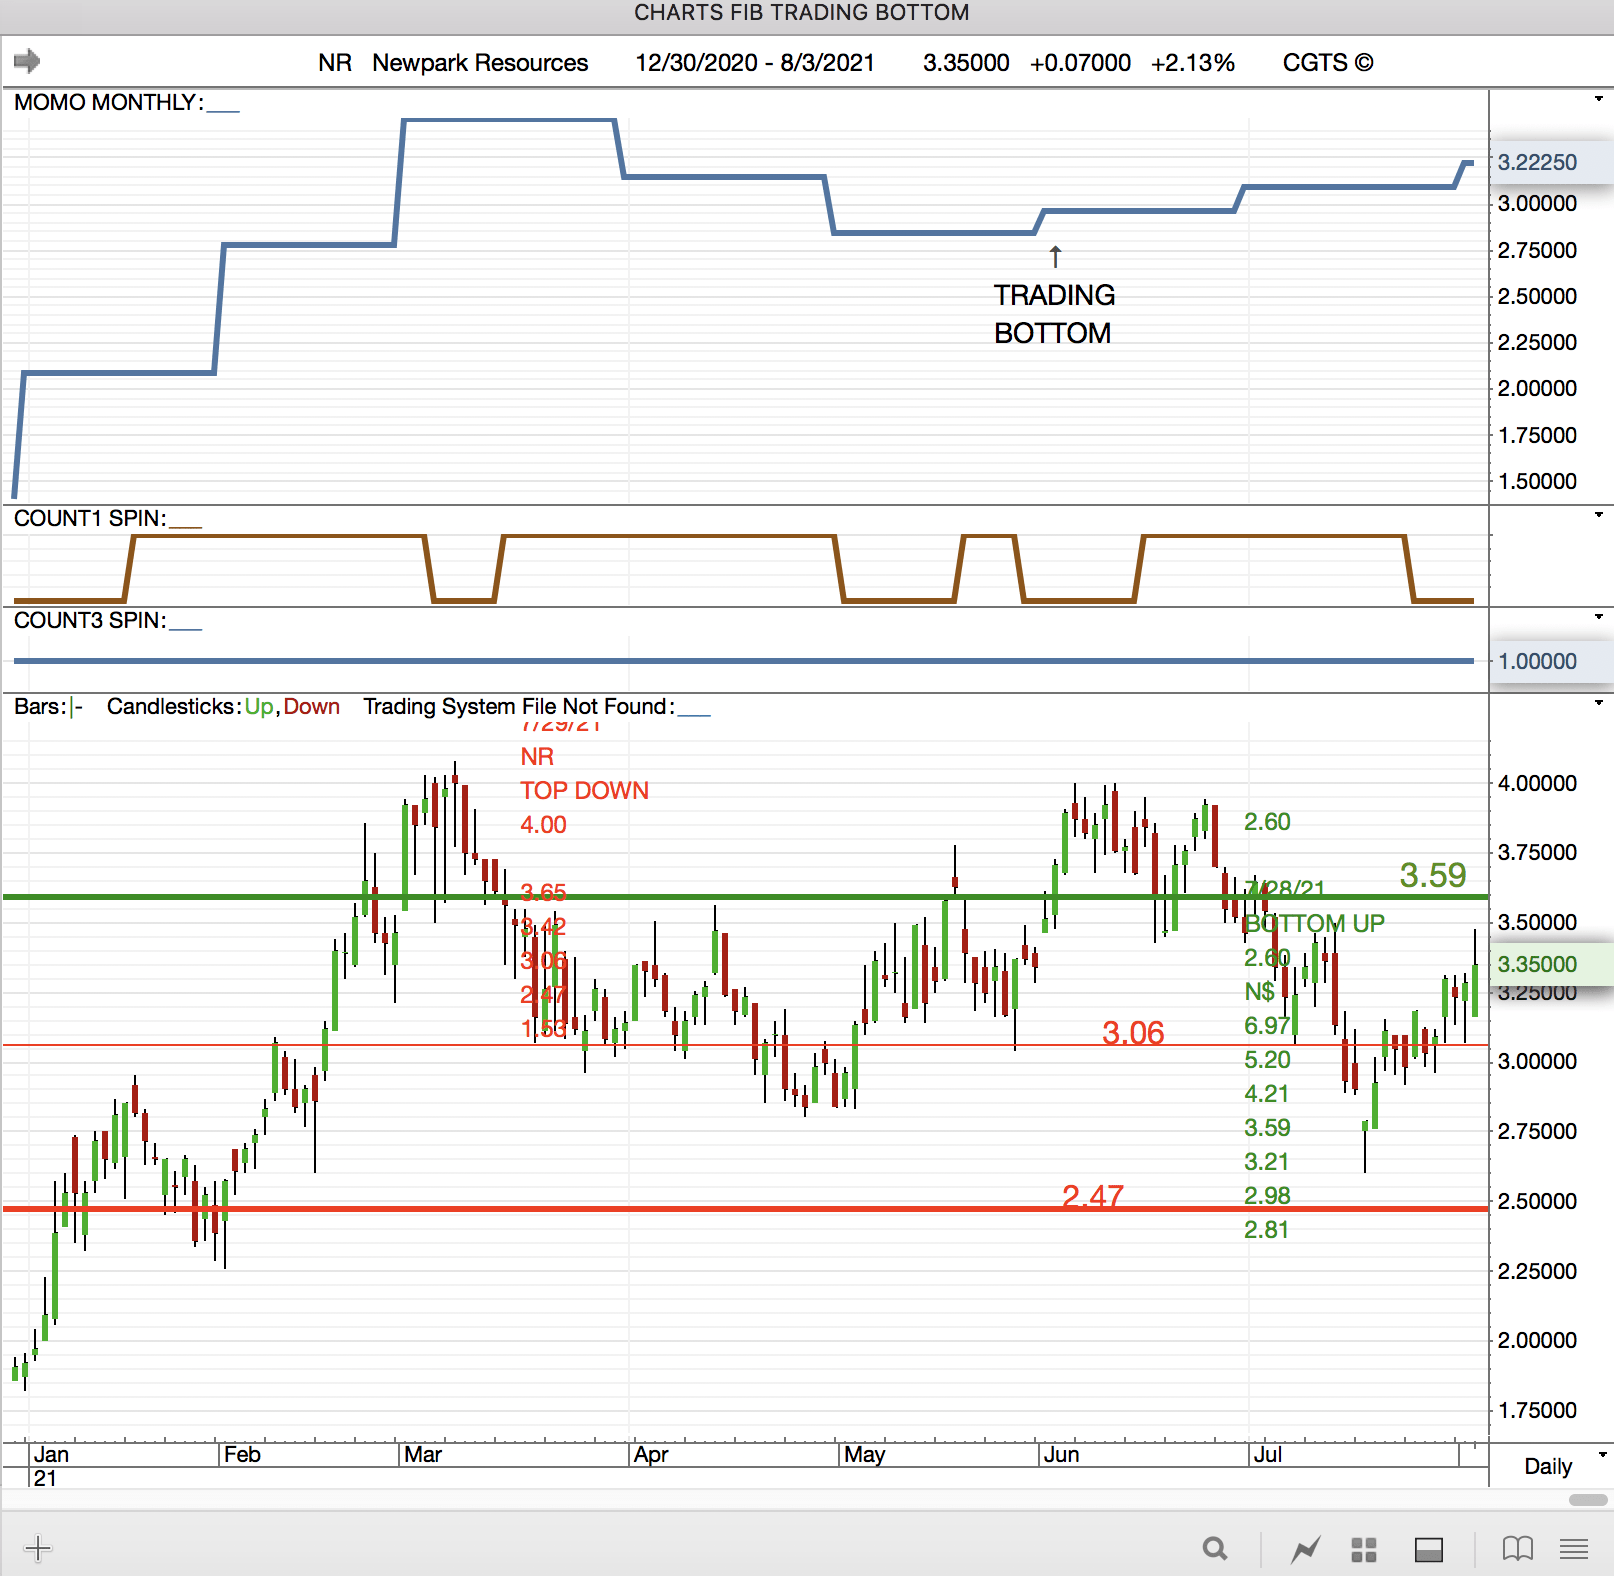
Task: Open the four-square grid layout icon
Action: (x=1364, y=1549)
